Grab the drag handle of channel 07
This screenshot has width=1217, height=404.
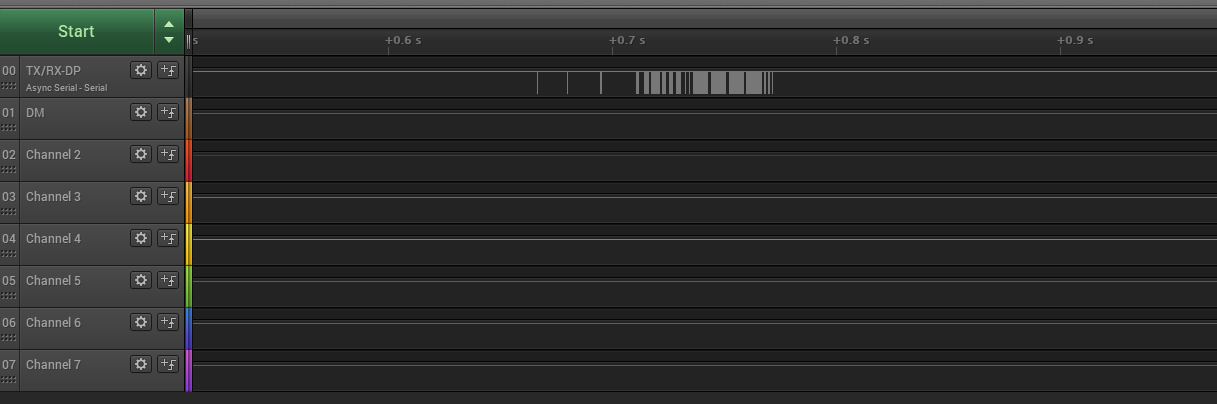tap(8, 380)
